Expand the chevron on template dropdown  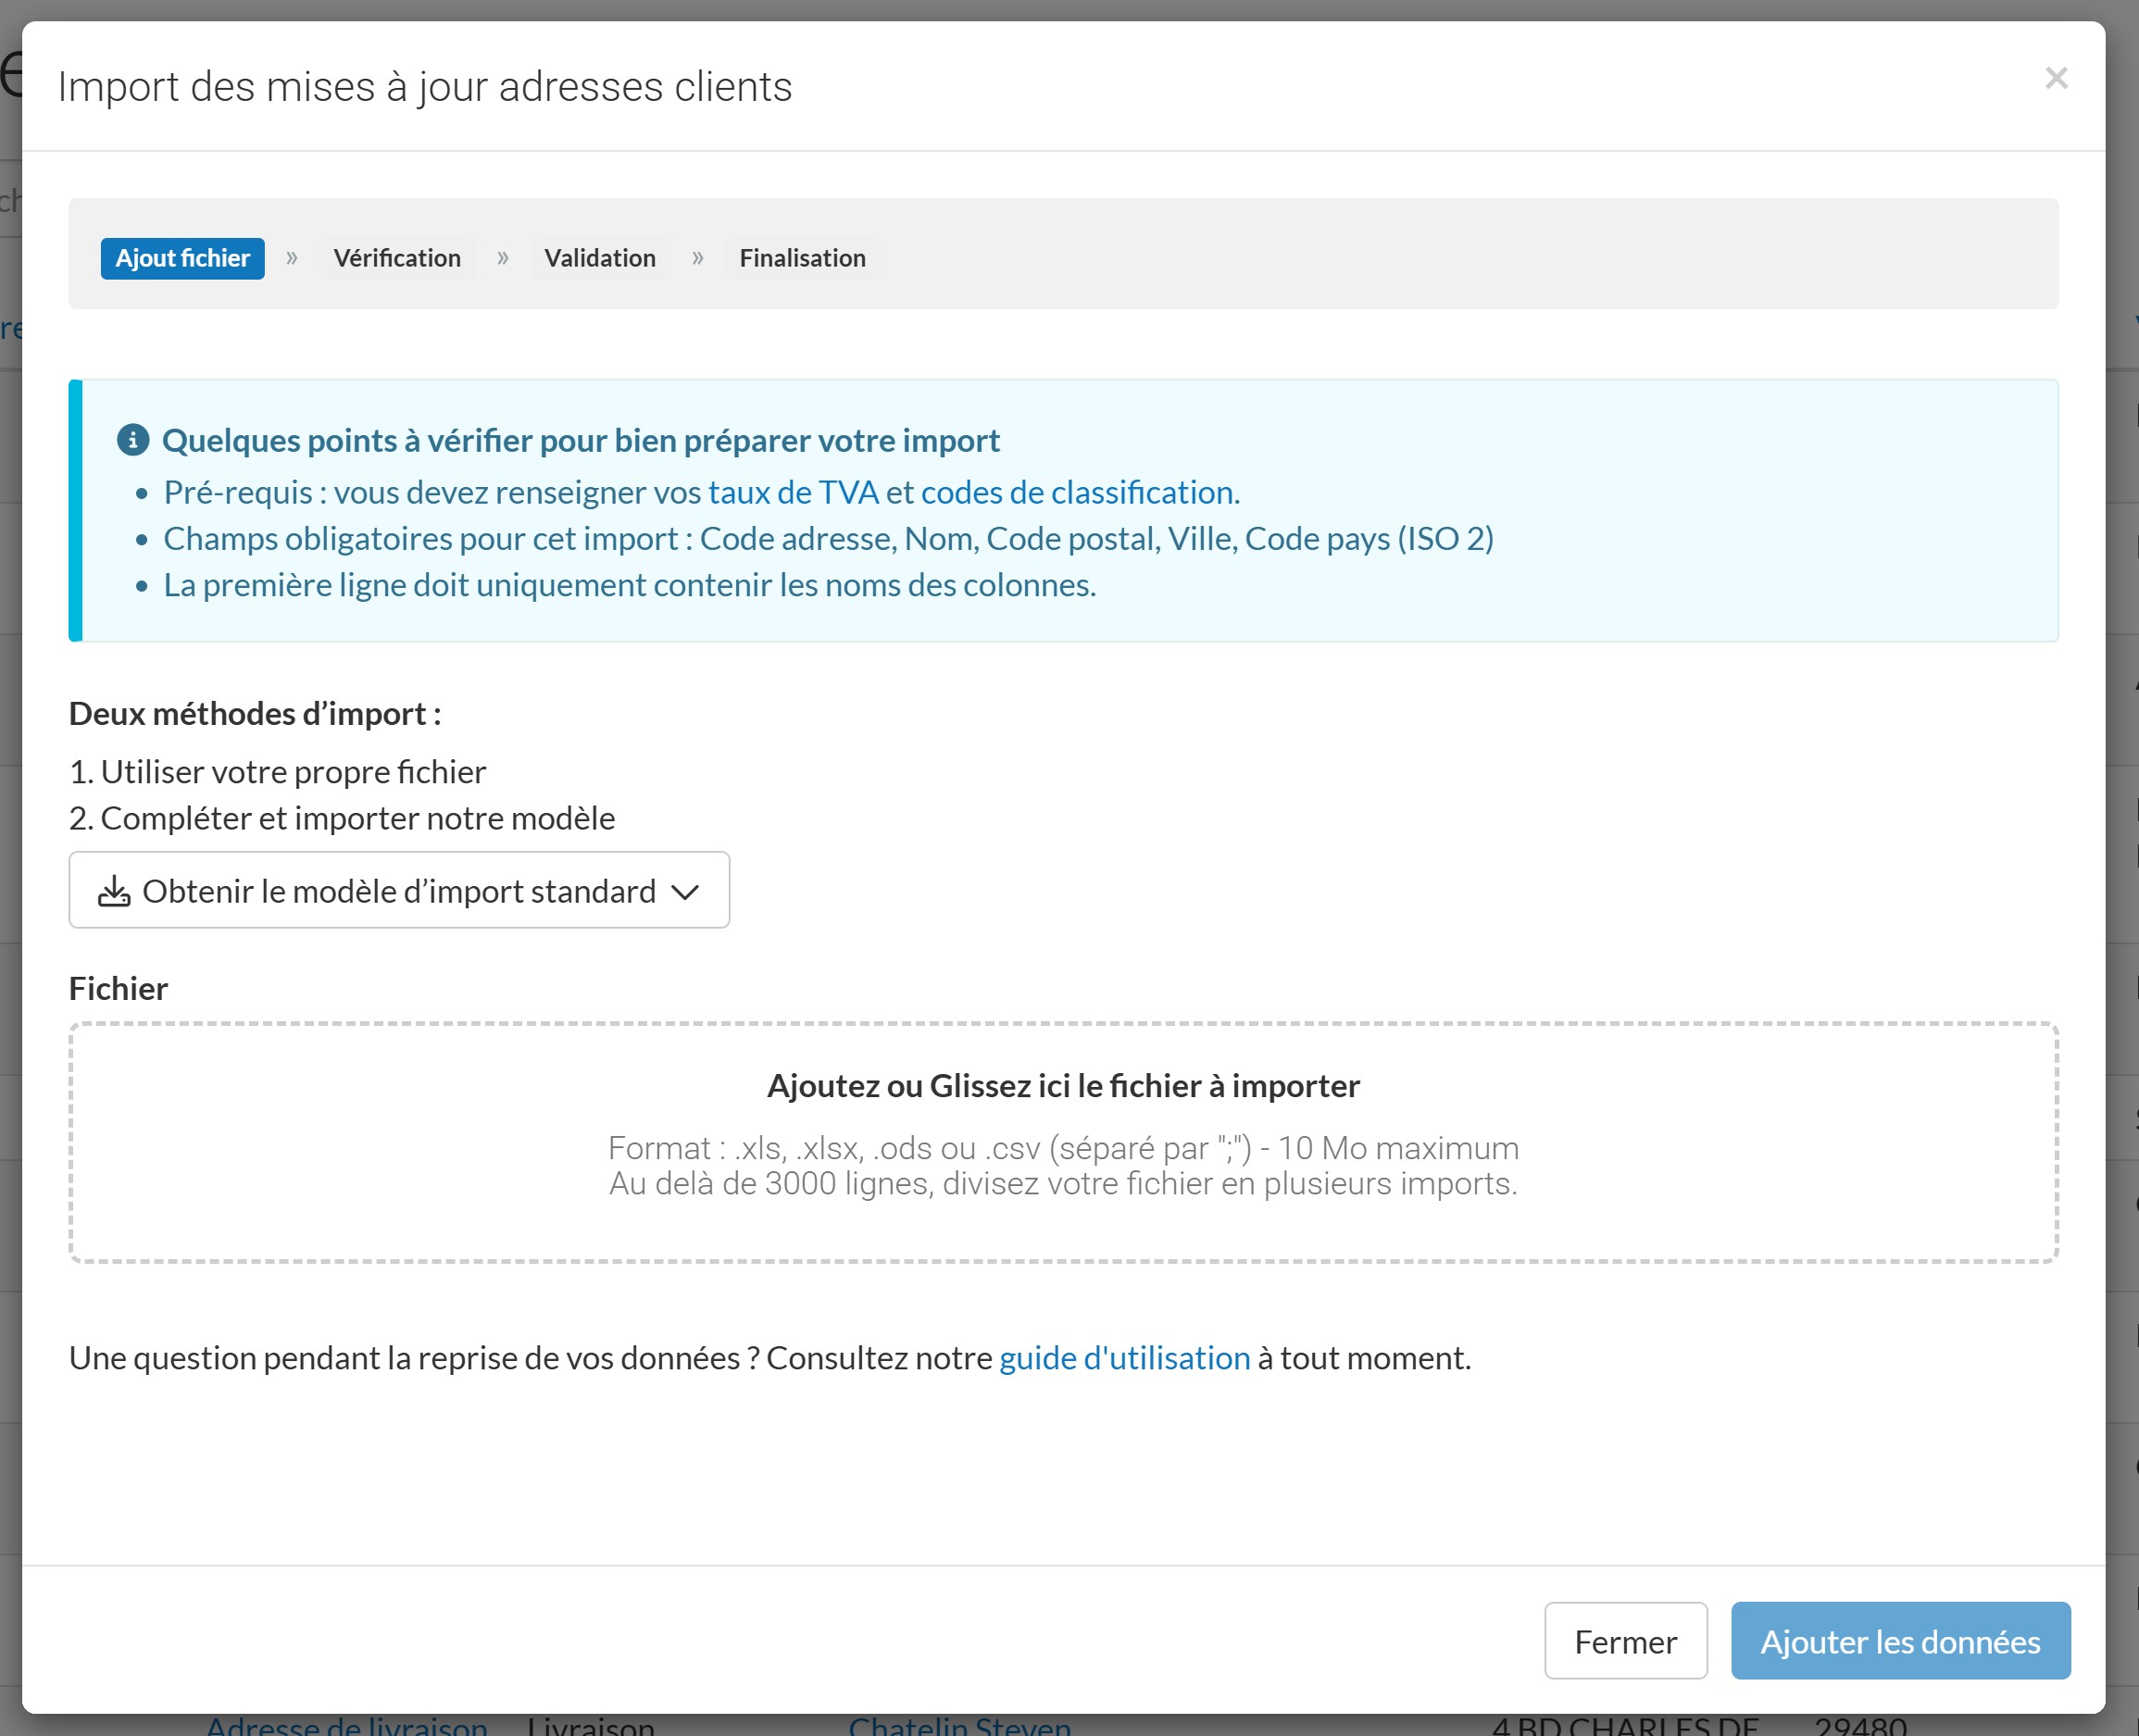coord(685,891)
